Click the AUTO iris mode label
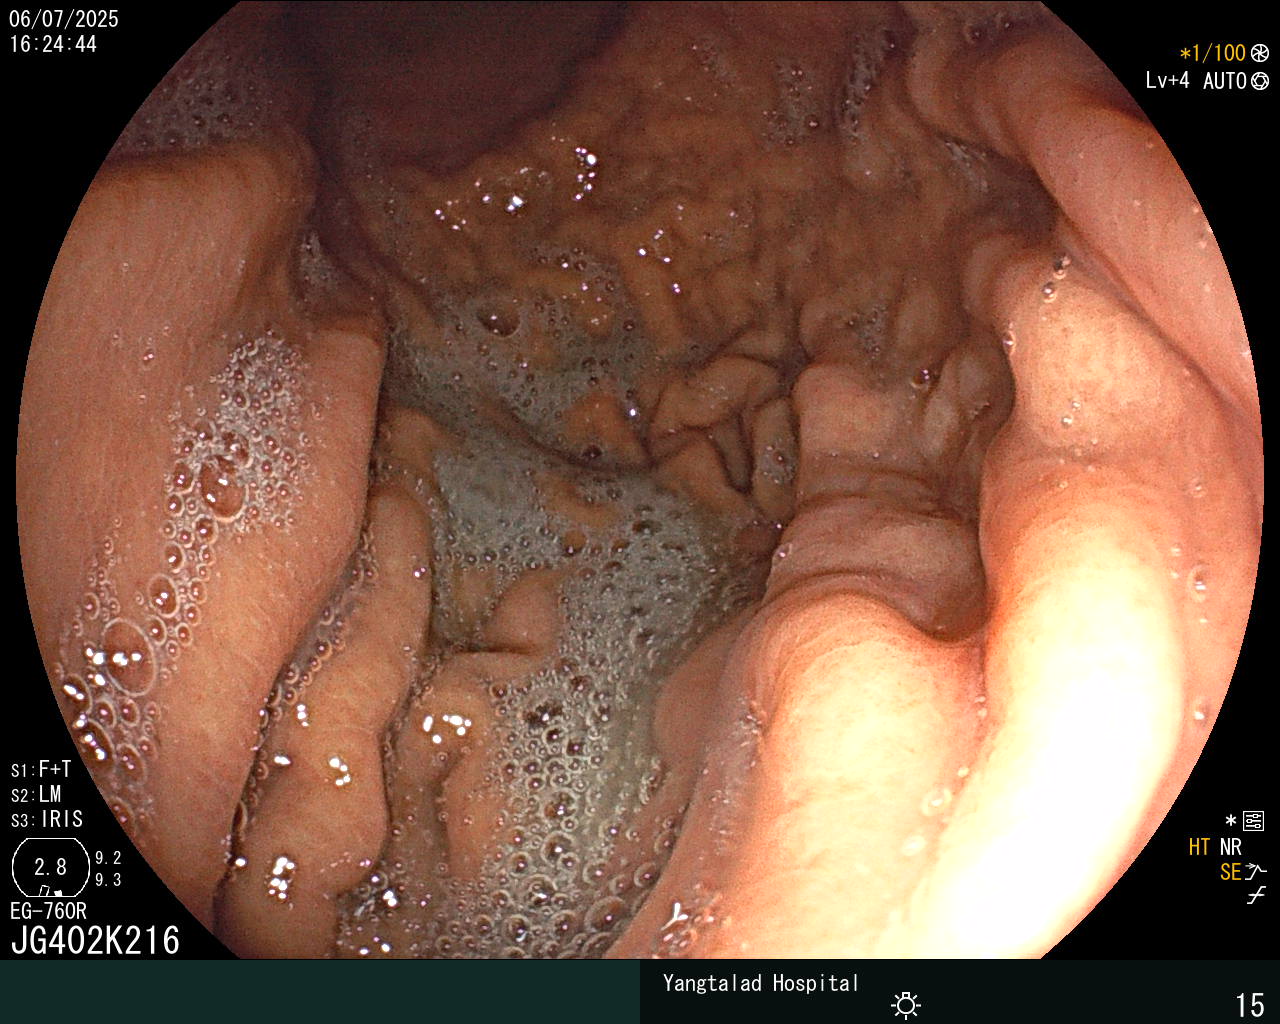1280x1024 pixels. (1224, 81)
